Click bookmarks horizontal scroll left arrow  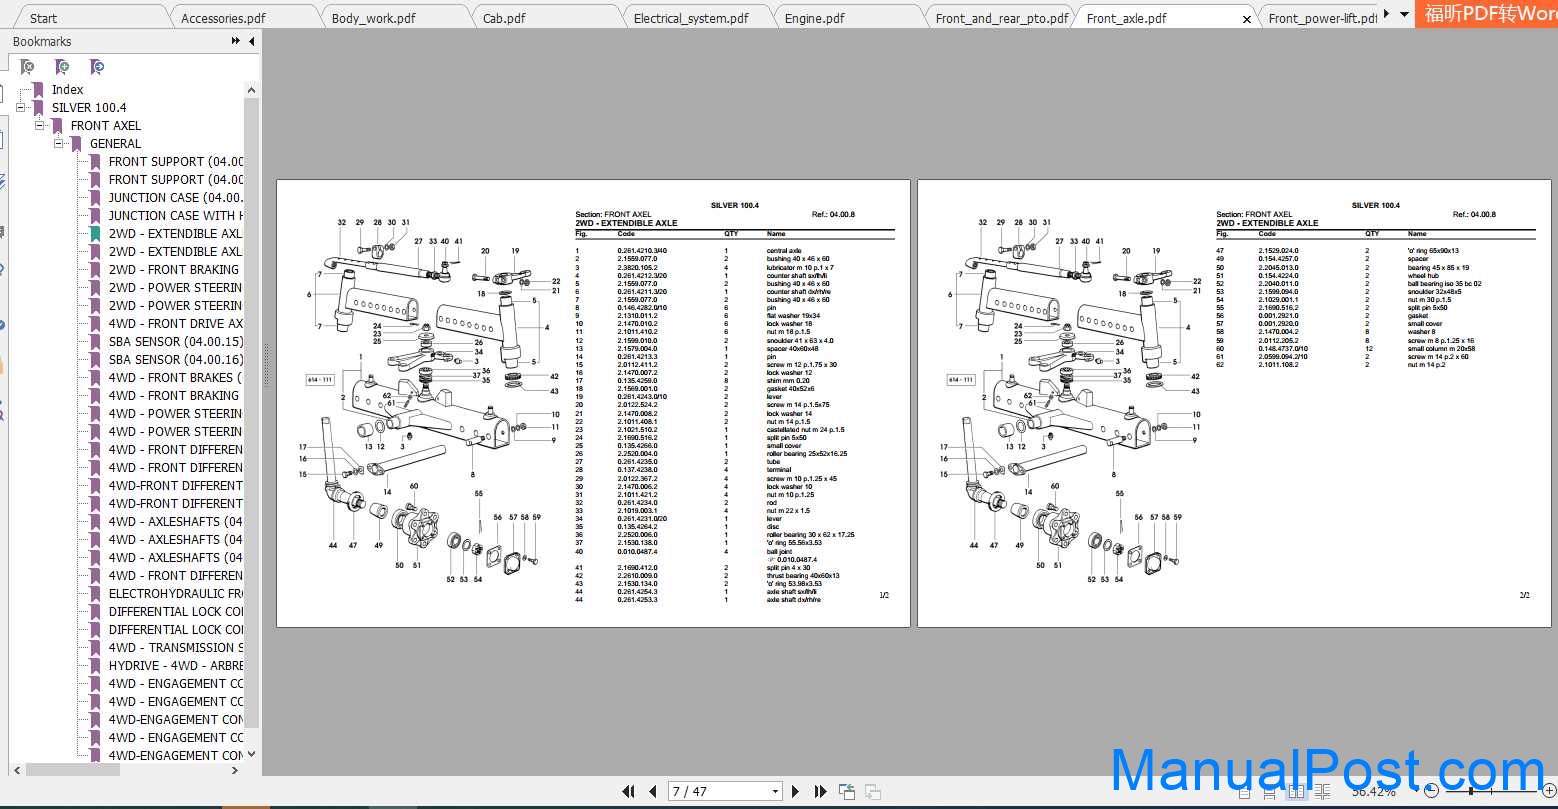coord(17,770)
